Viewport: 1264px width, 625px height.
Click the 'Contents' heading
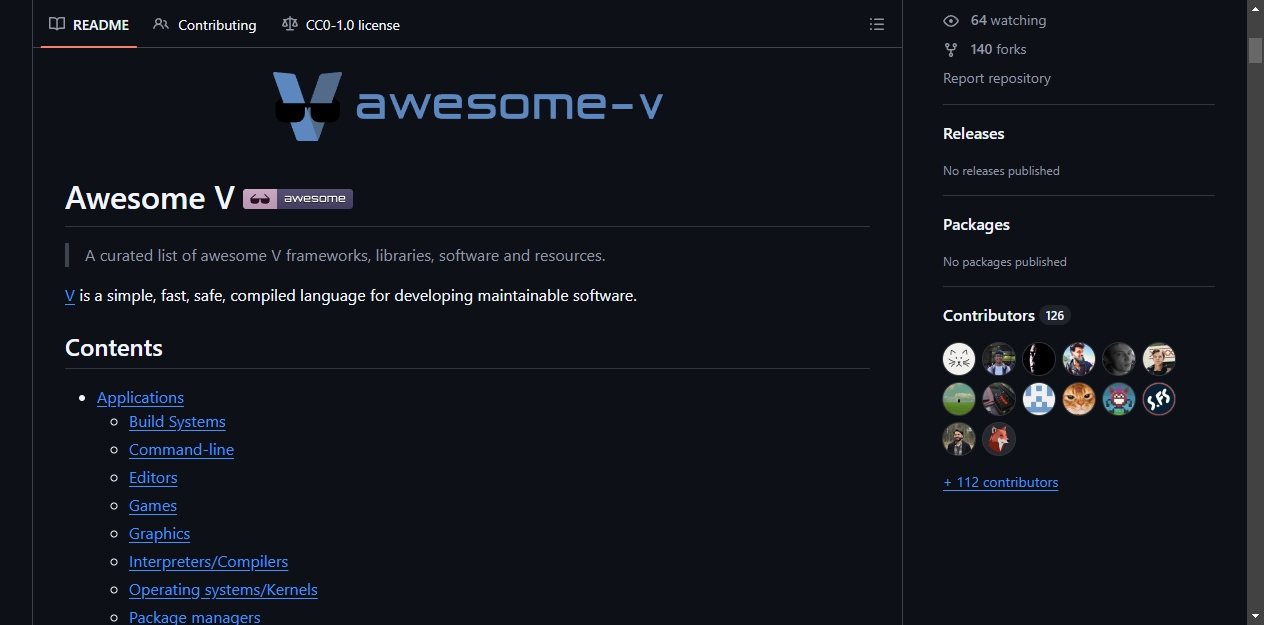click(x=114, y=348)
